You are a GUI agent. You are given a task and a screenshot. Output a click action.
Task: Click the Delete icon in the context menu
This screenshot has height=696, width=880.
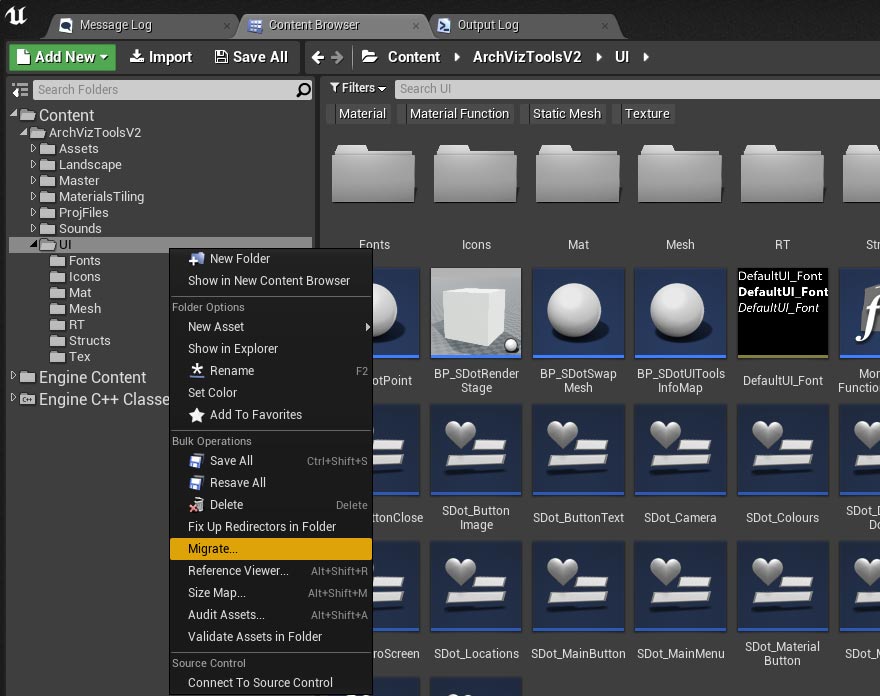point(196,505)
